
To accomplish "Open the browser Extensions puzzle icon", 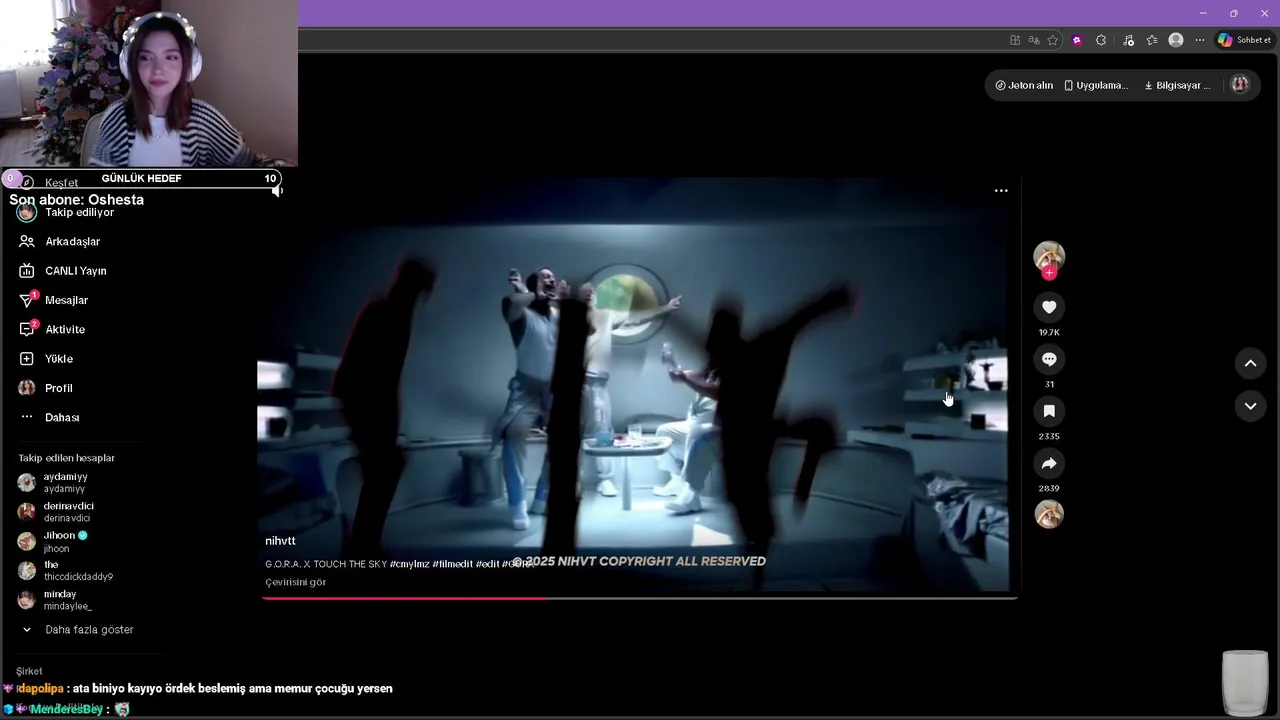I will [1101, 40].
